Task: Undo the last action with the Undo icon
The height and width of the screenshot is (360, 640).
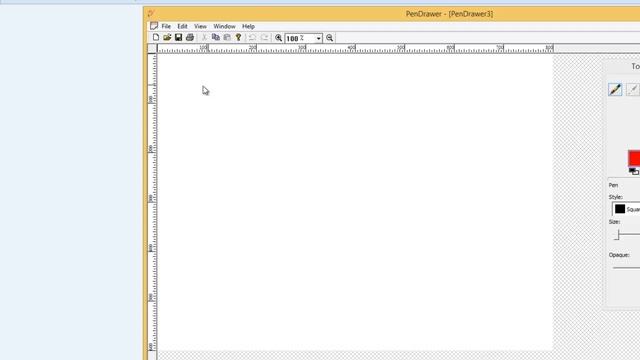Action: point(253,38)
